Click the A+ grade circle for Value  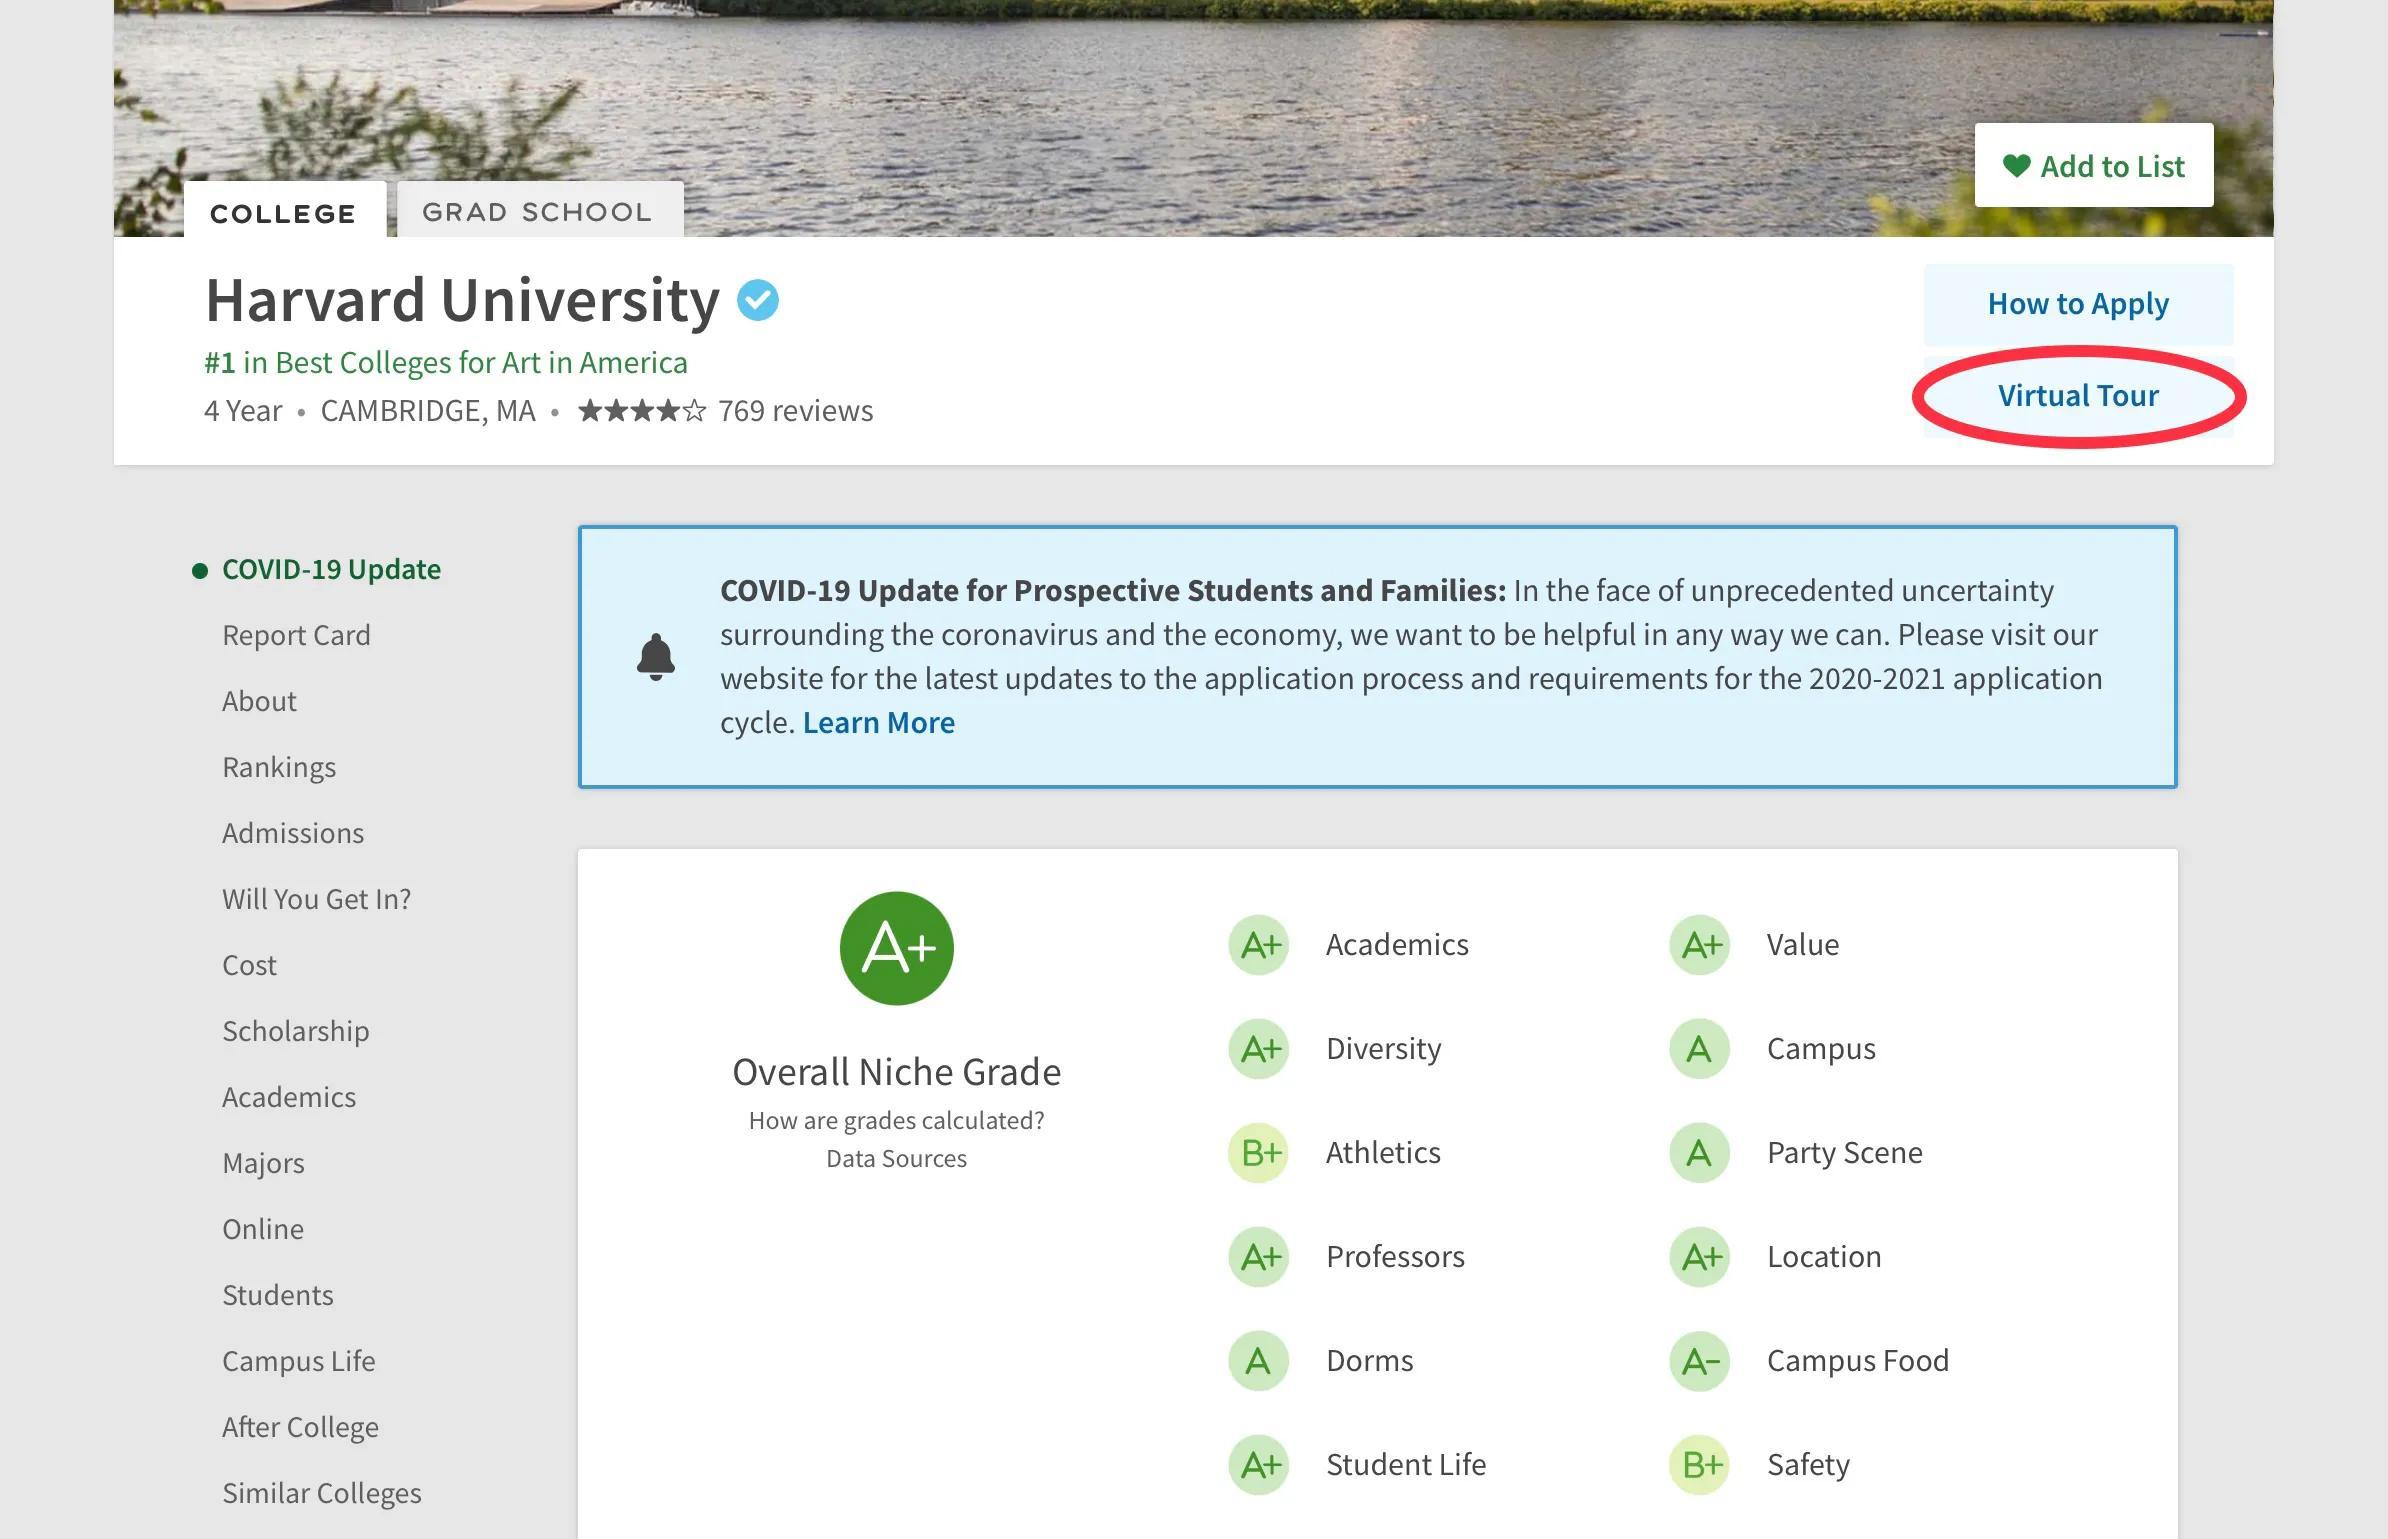(1699, 945)
